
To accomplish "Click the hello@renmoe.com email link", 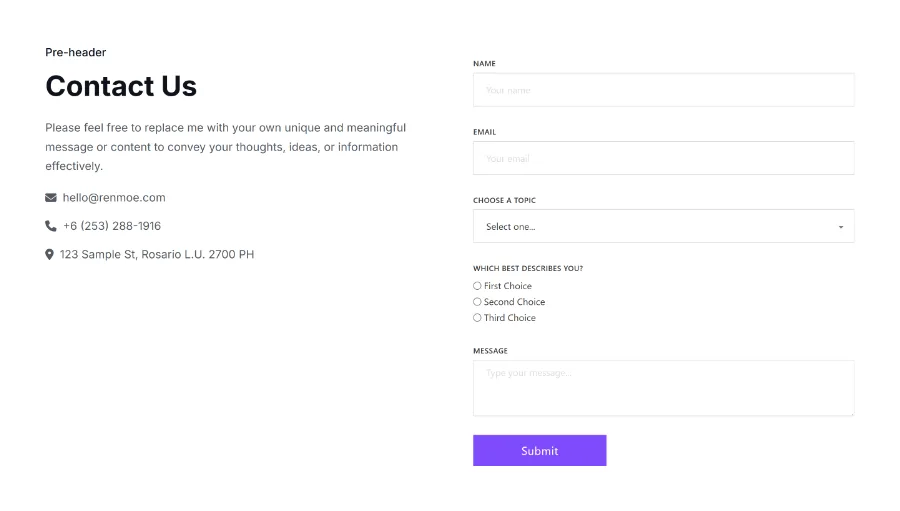I will (114, 198).
